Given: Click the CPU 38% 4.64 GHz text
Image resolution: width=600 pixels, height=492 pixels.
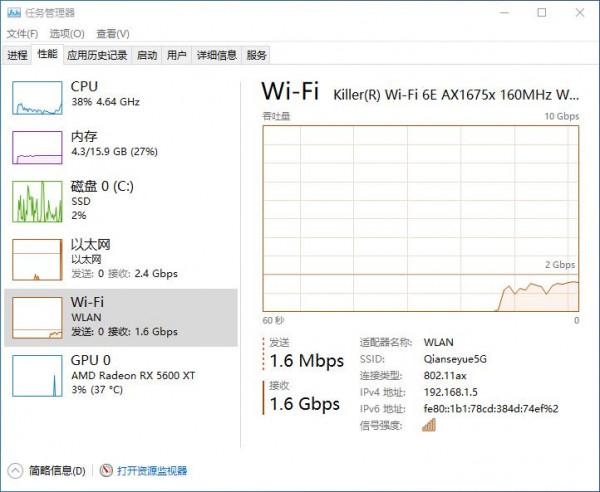Looking at the screenshot, I should click(x=106, y=102).
